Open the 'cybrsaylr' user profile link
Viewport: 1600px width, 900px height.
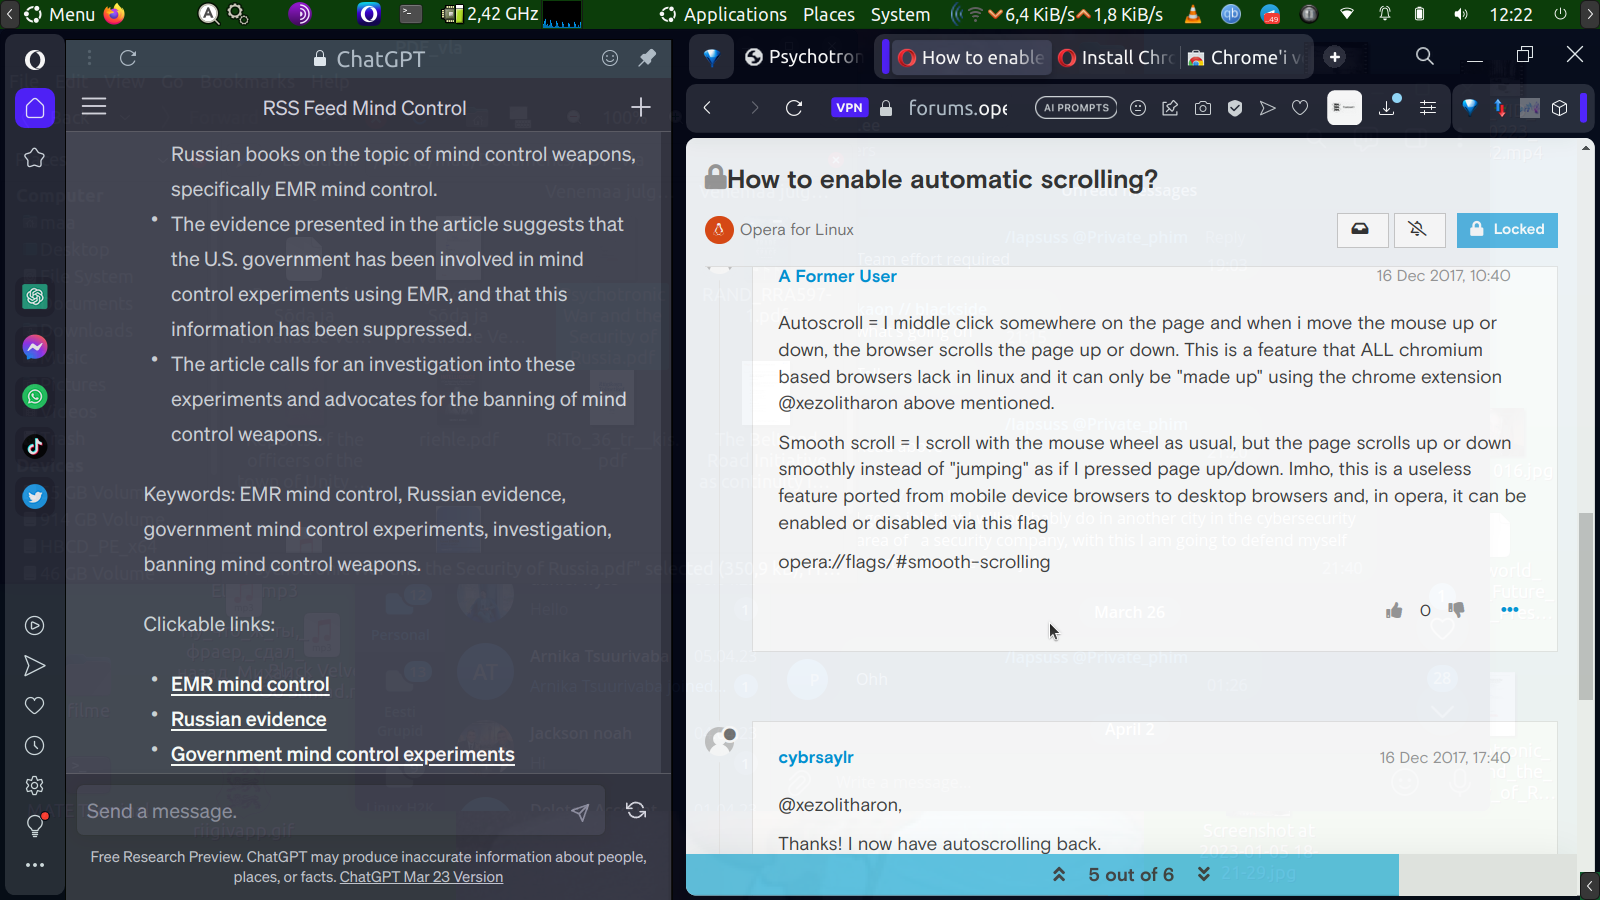click(x=816, y=758)
